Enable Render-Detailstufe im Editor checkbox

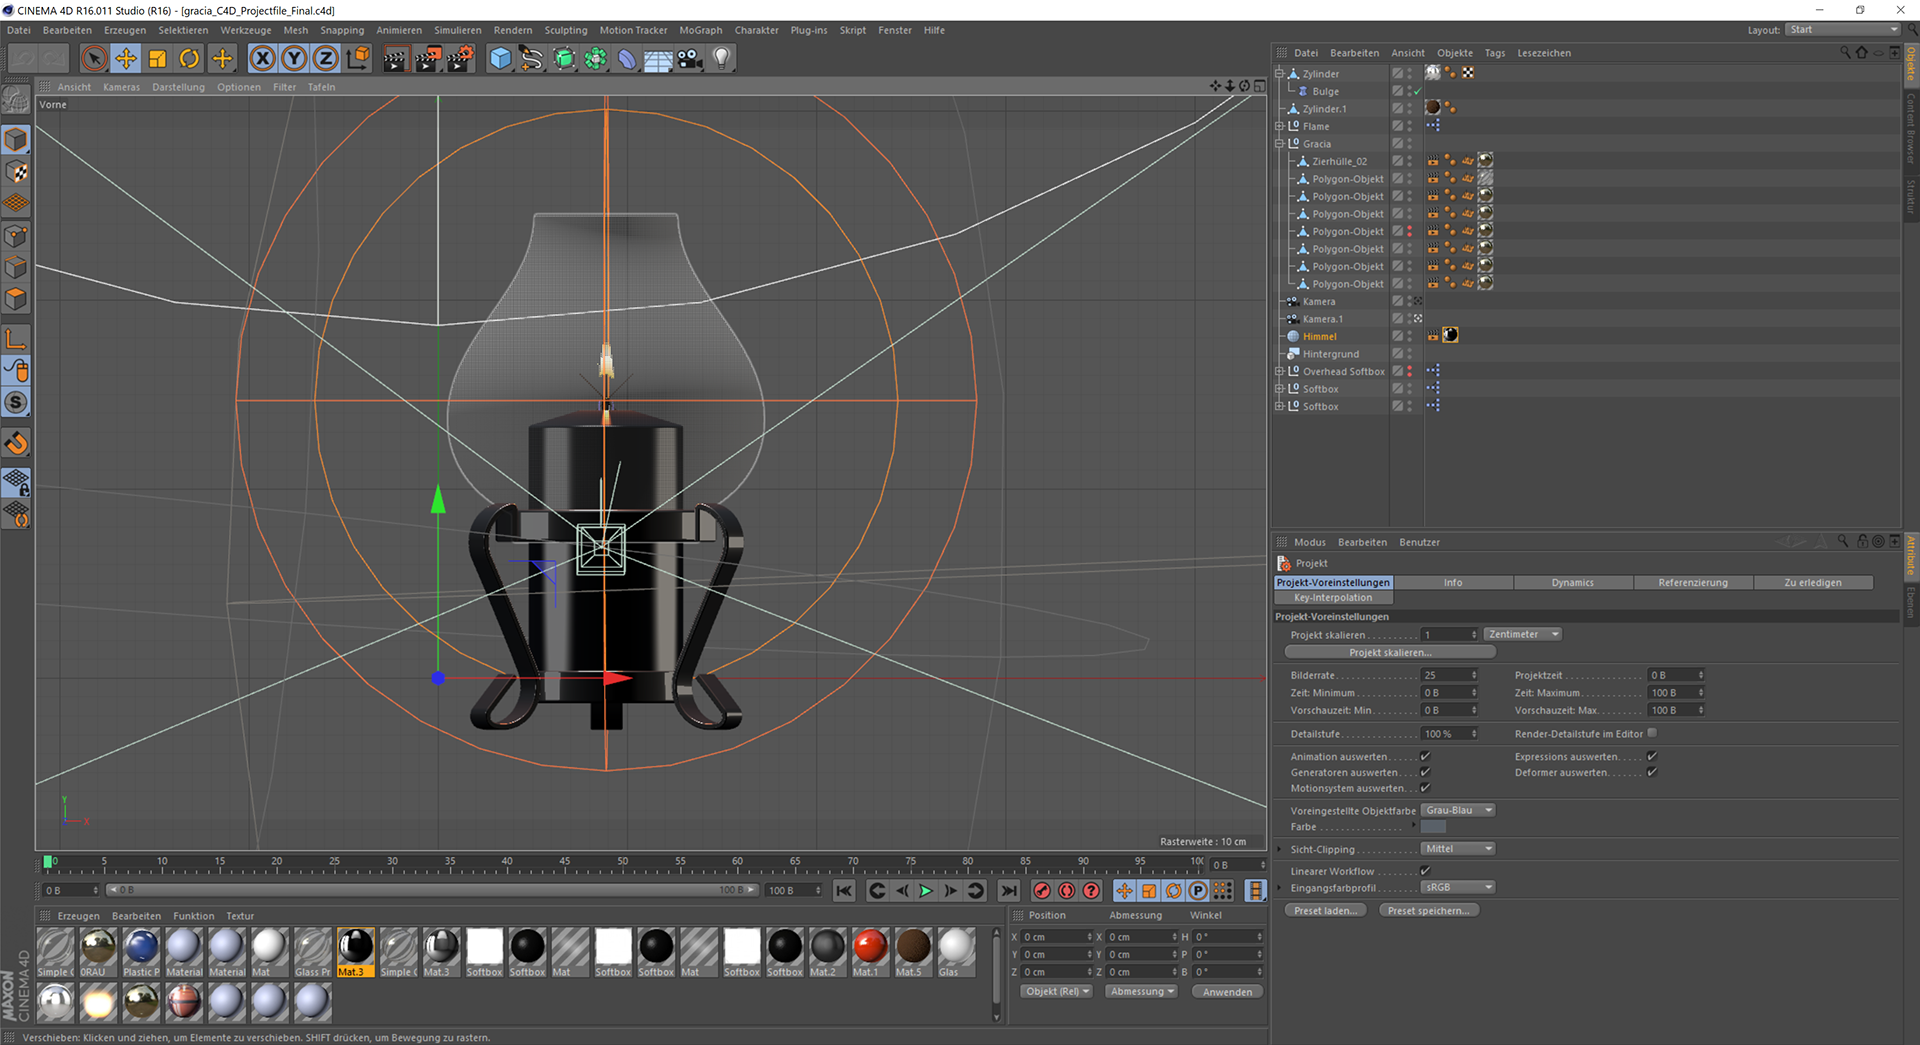coord(1652,733)
